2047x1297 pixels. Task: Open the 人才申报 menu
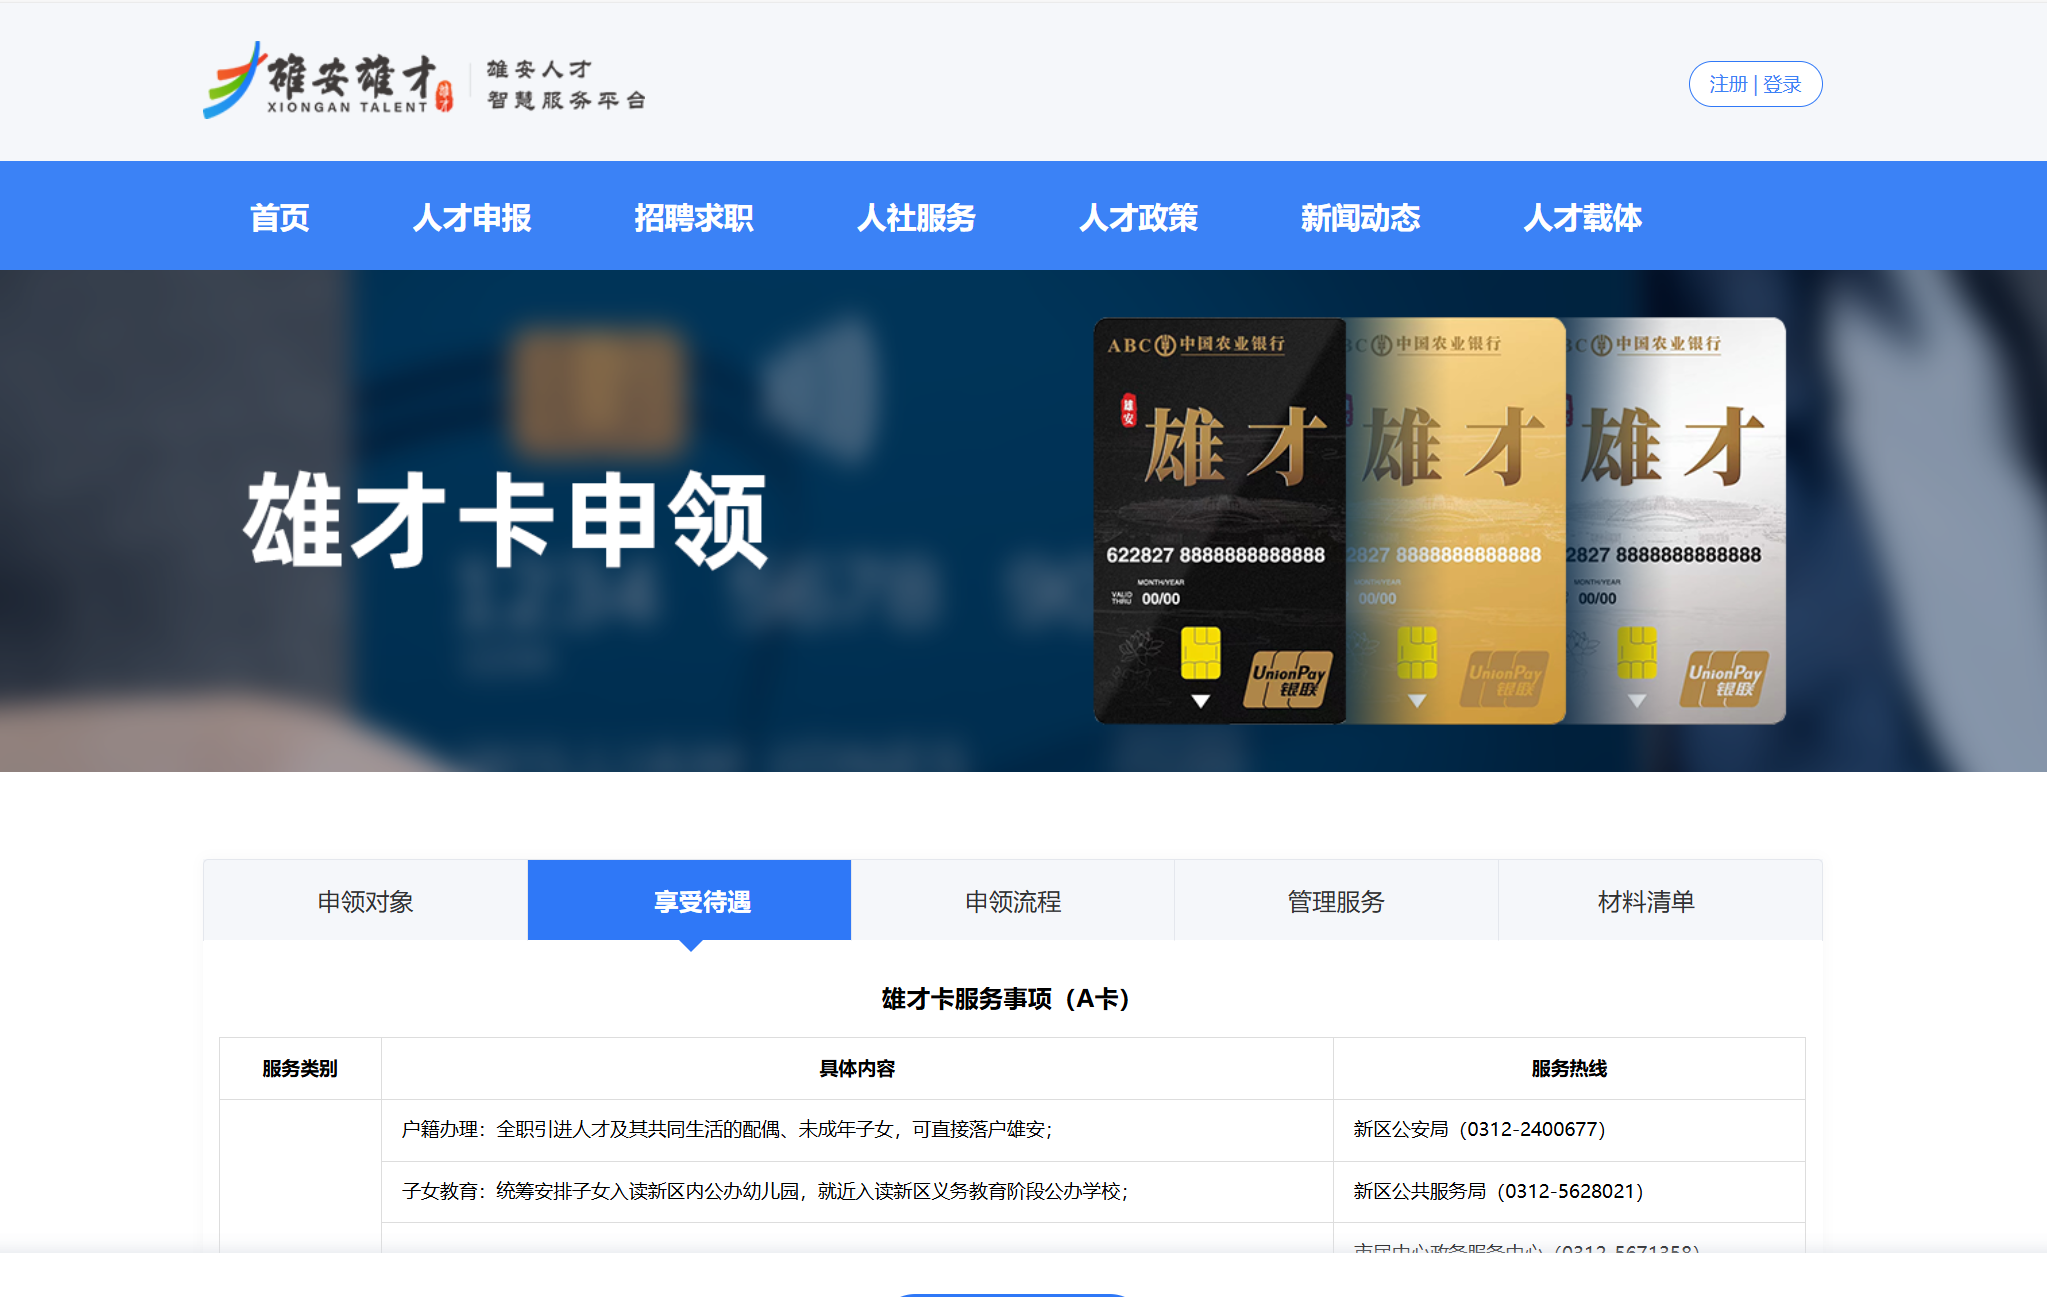tap(471, 217)
